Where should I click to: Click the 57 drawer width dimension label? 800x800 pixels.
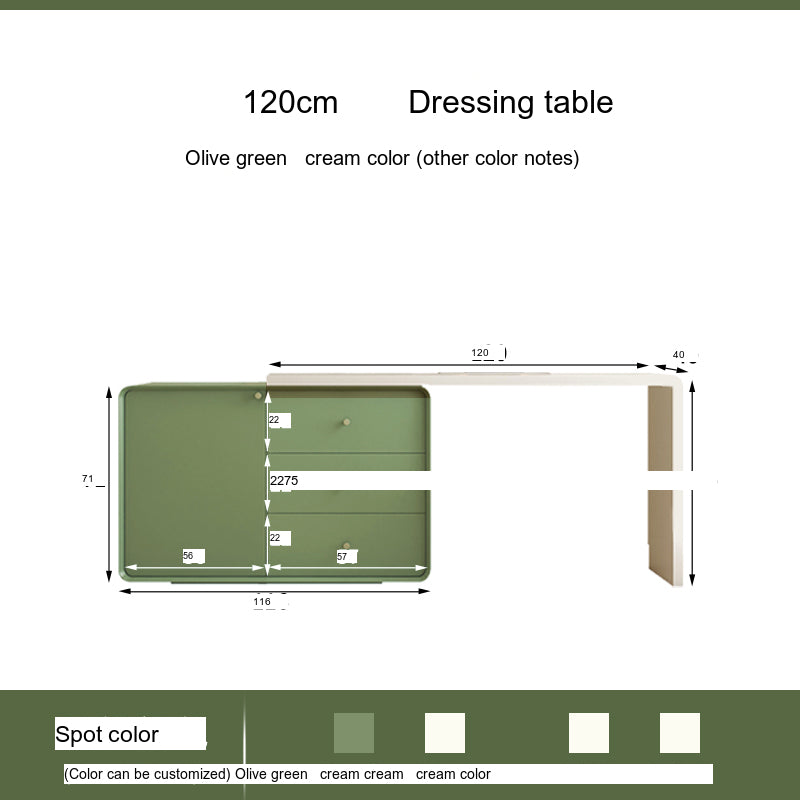[342, 556]
